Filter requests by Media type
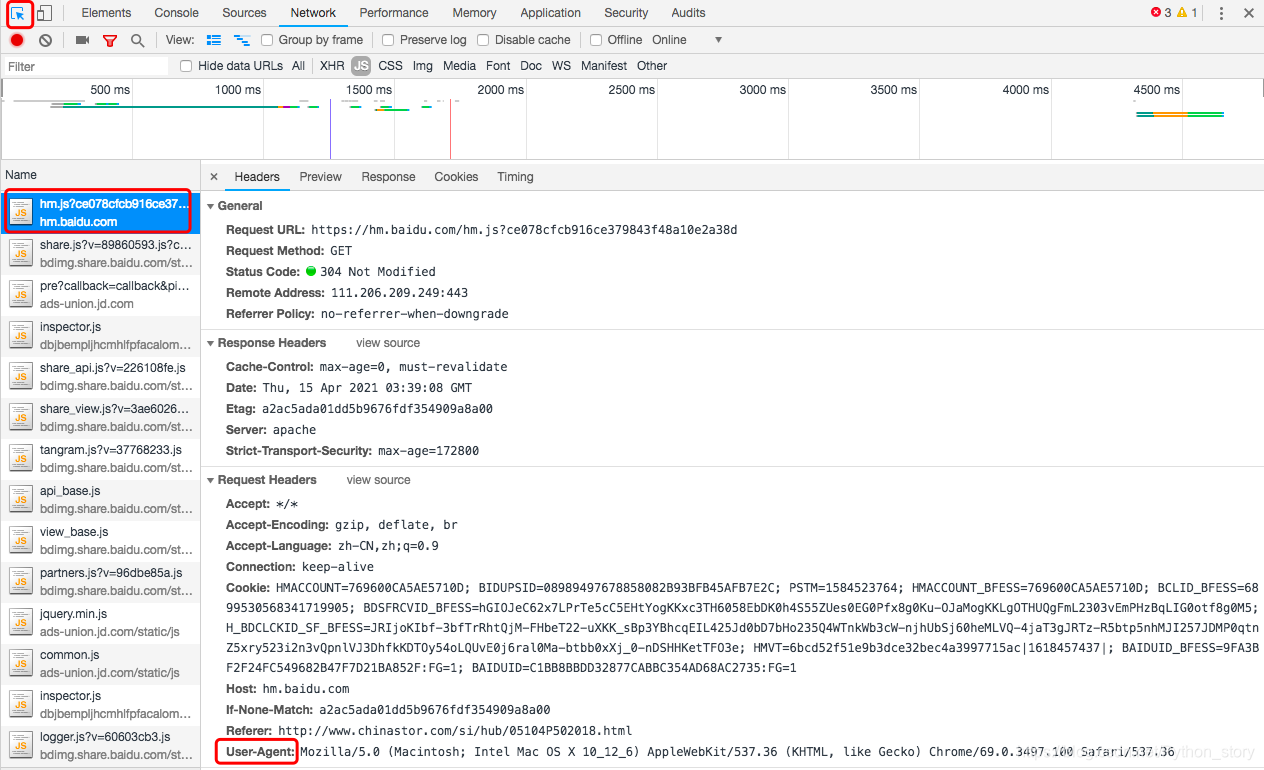Viewport: 1264px width, 770px height. click(x=459, y=66)
